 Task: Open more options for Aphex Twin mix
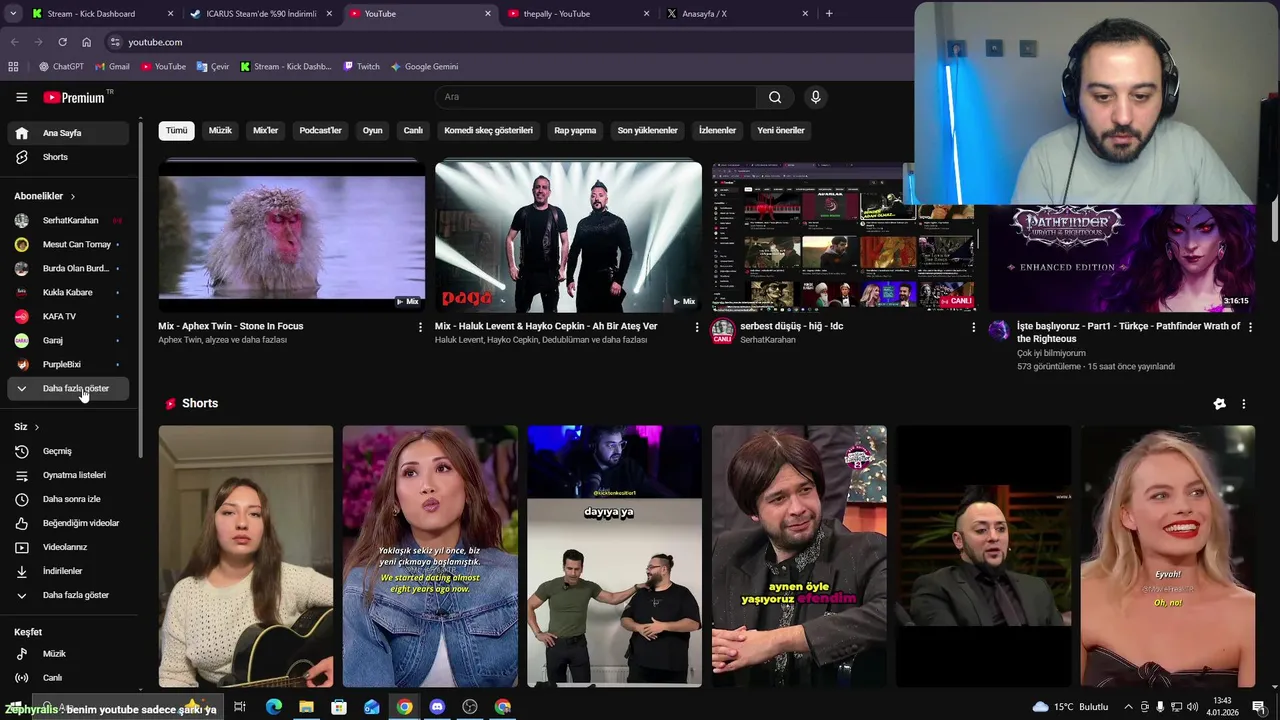(420, 327)
